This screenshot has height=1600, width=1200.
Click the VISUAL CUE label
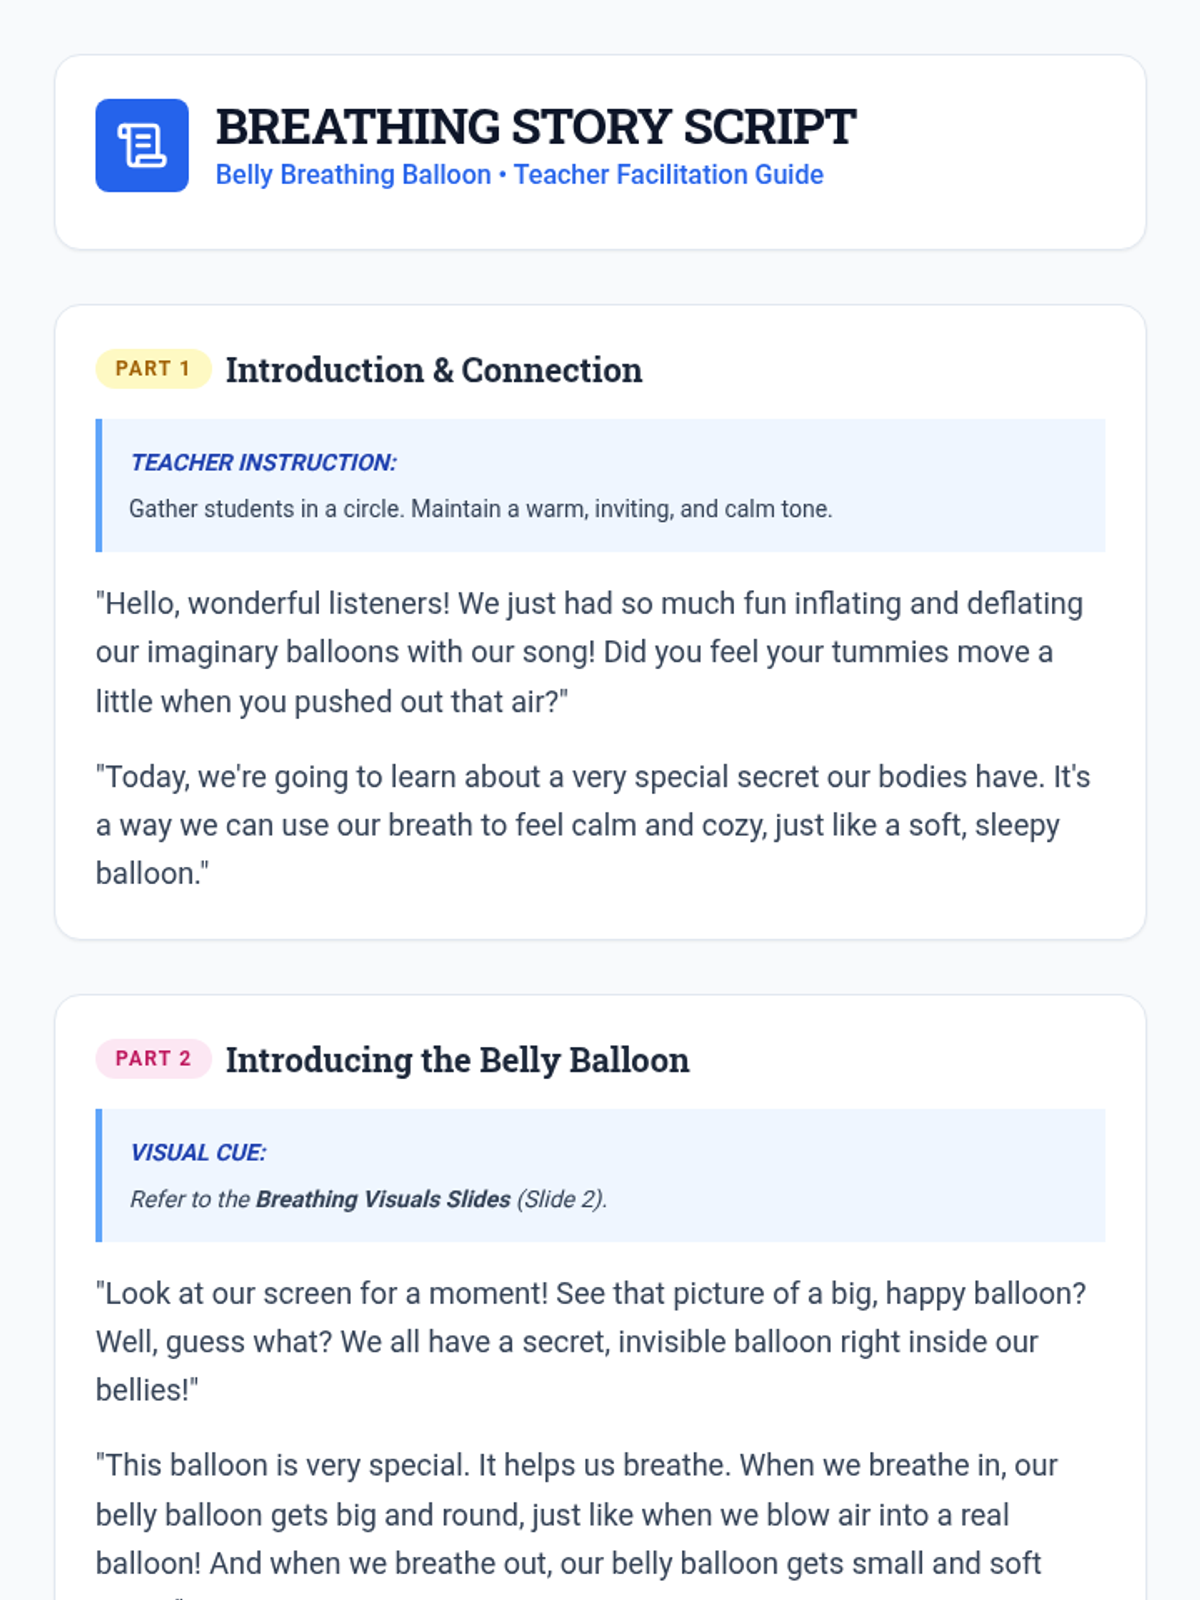pos(199,1153)
